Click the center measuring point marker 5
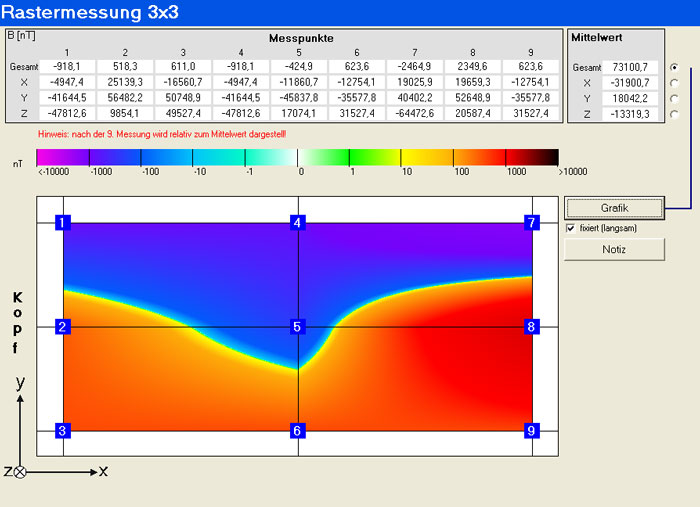 coord(298,327)
